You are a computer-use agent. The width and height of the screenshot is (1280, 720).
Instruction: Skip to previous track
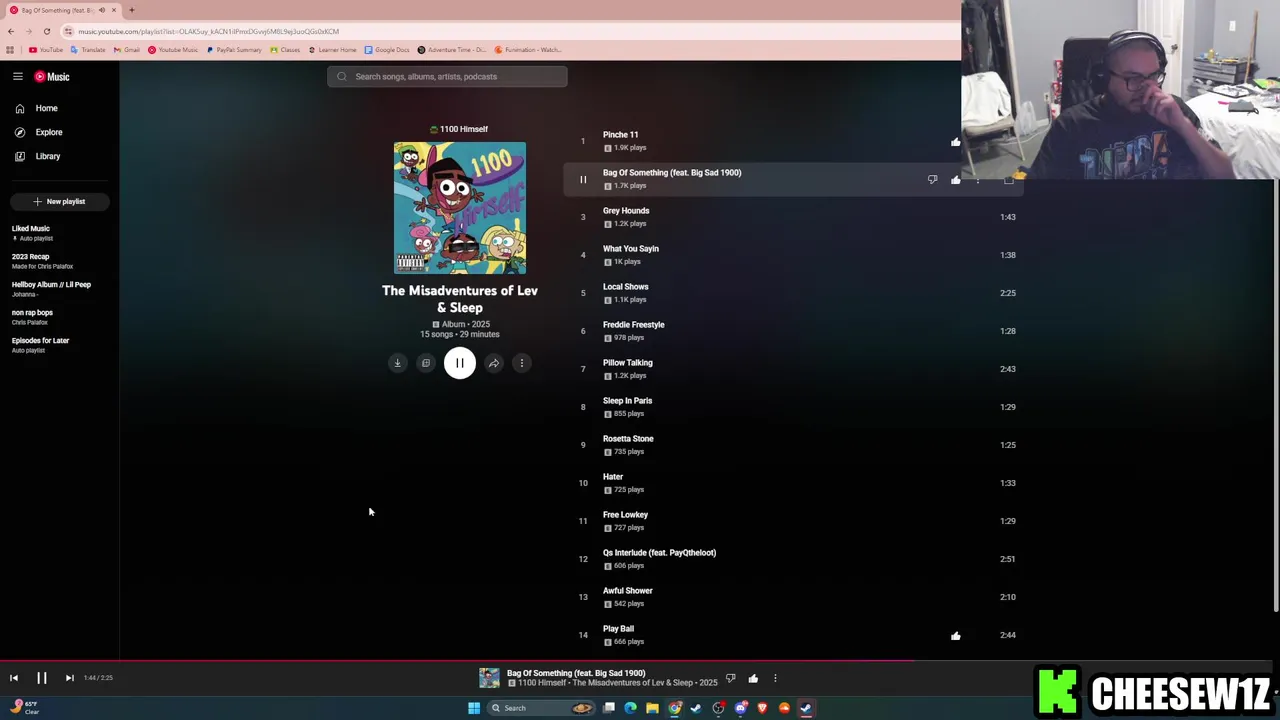pyautogui.click(x=14, y=678)
